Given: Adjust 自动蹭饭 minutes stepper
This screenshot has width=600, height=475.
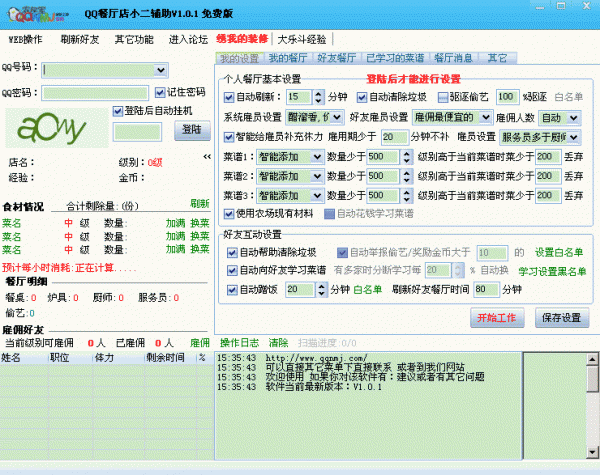Looking at the screenshot, I should pyautogui.click(x=322, y=290).
